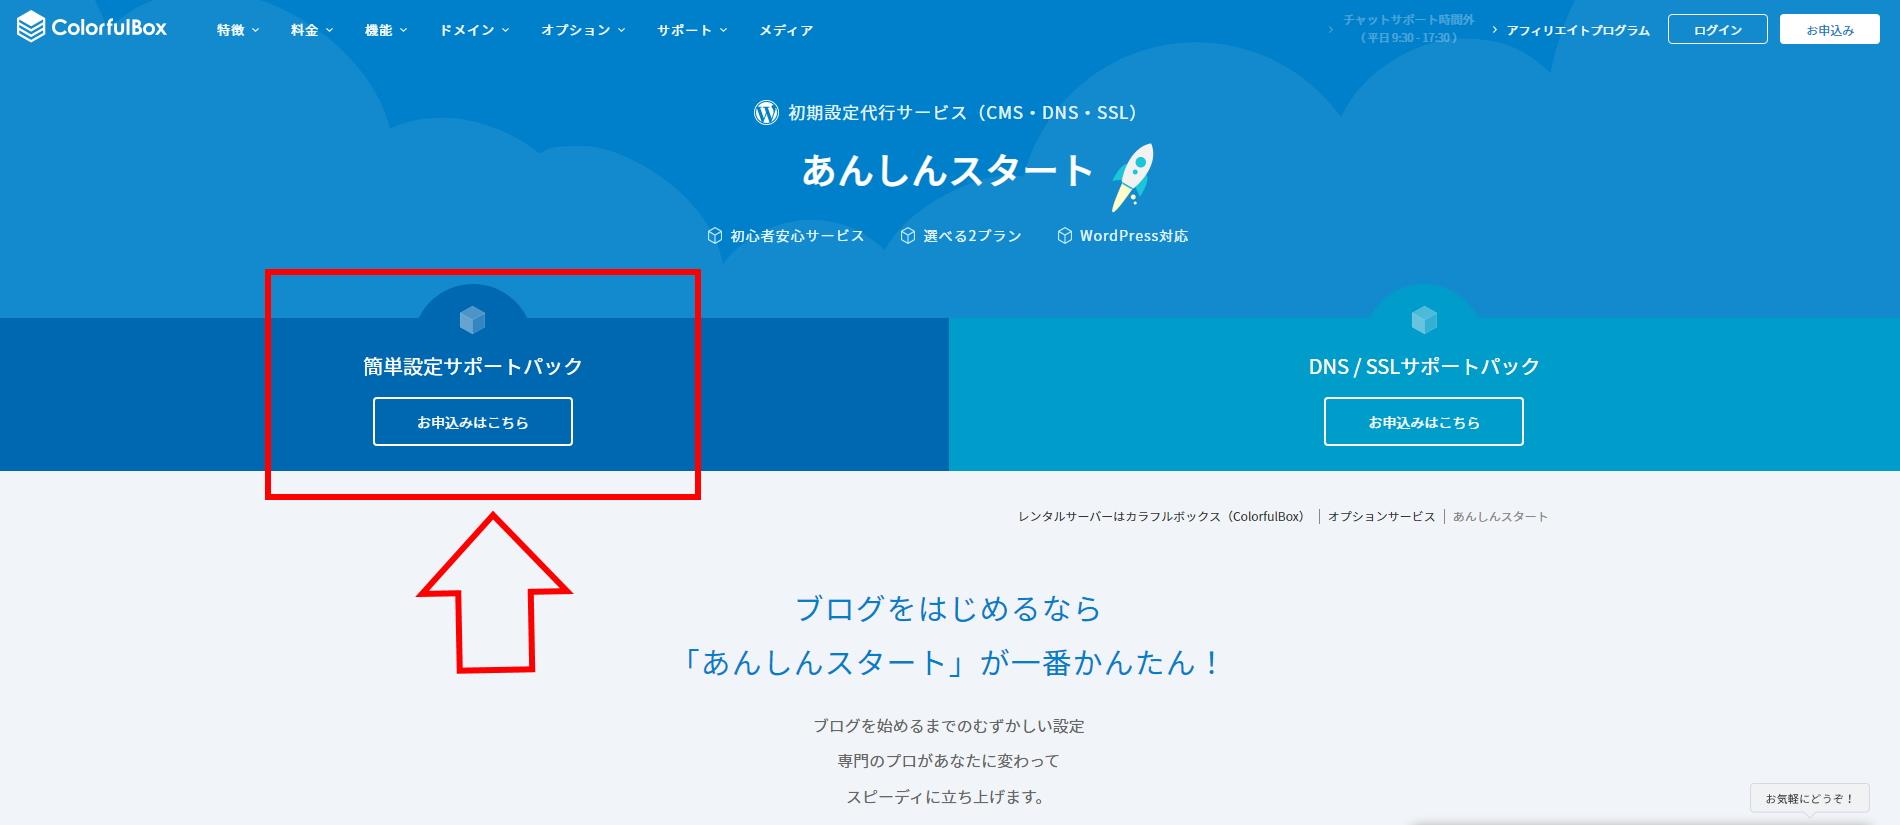Click the cube icon beside WordPress対応
Image resolution: width=1900 pixels, height=825 pixels.
(x=1064, y=236)
